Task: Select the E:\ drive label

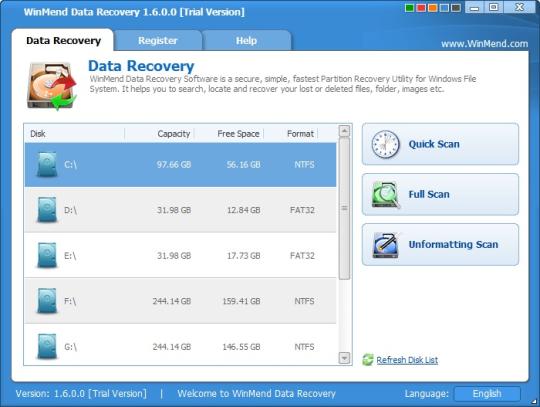Action: coord(70,255)
